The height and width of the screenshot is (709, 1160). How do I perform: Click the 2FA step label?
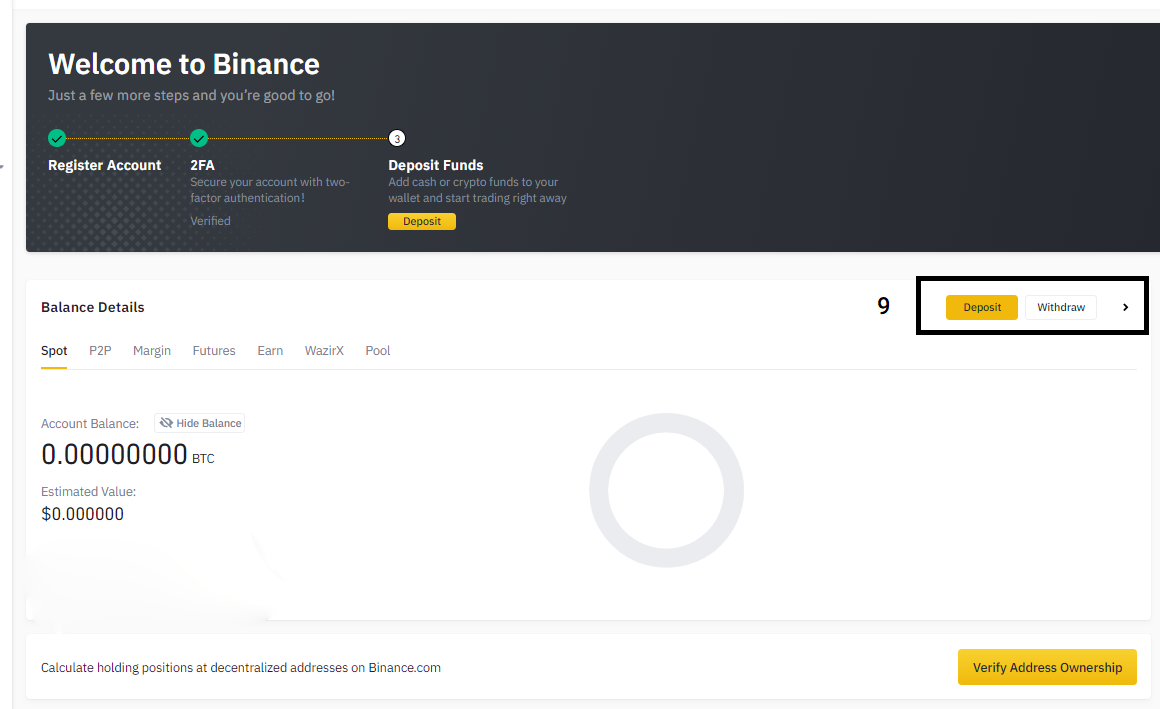pos(202,165)
